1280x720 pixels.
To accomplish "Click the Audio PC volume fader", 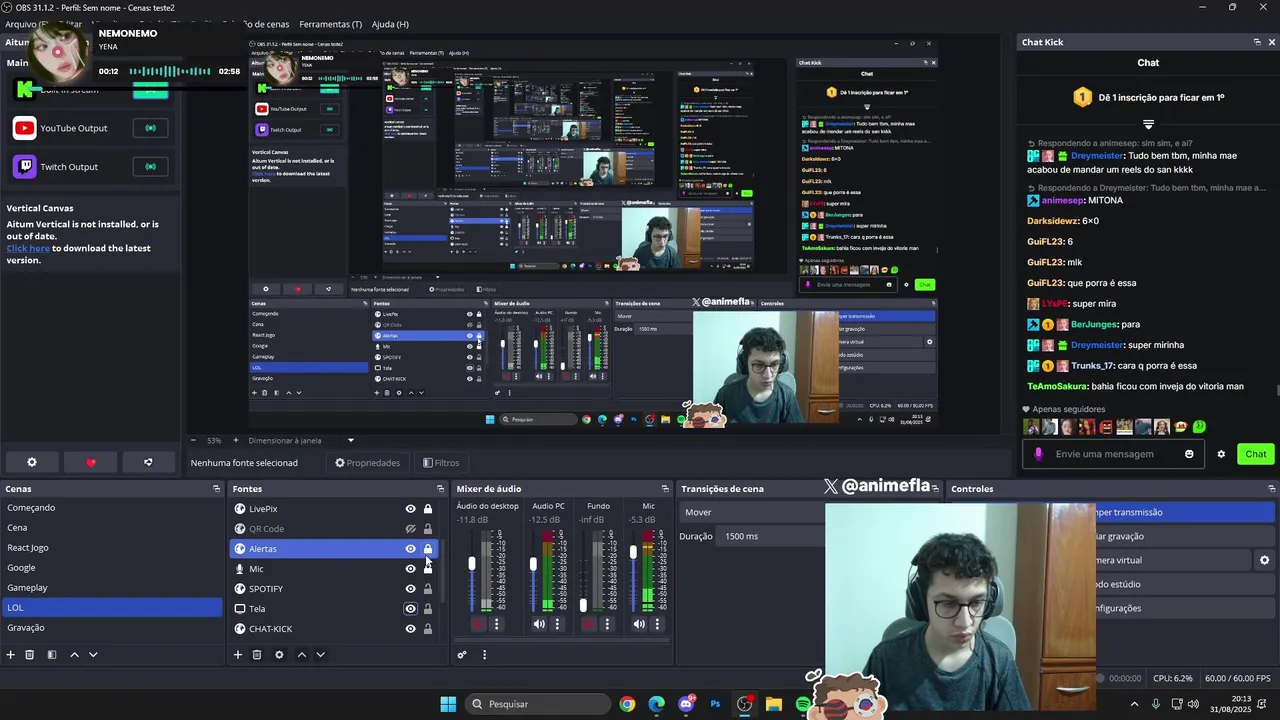I will 533,565.
